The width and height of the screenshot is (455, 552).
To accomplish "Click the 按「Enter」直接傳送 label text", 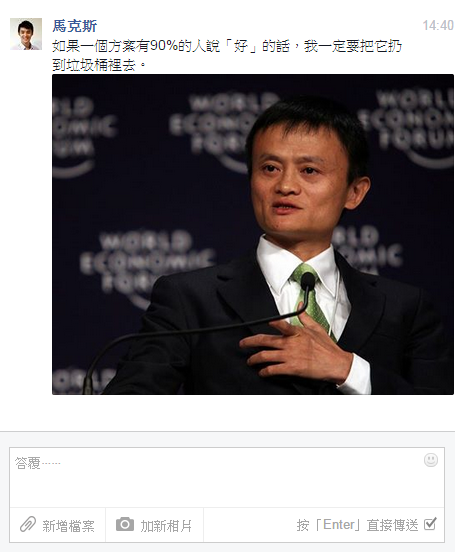I will (357, 525).
